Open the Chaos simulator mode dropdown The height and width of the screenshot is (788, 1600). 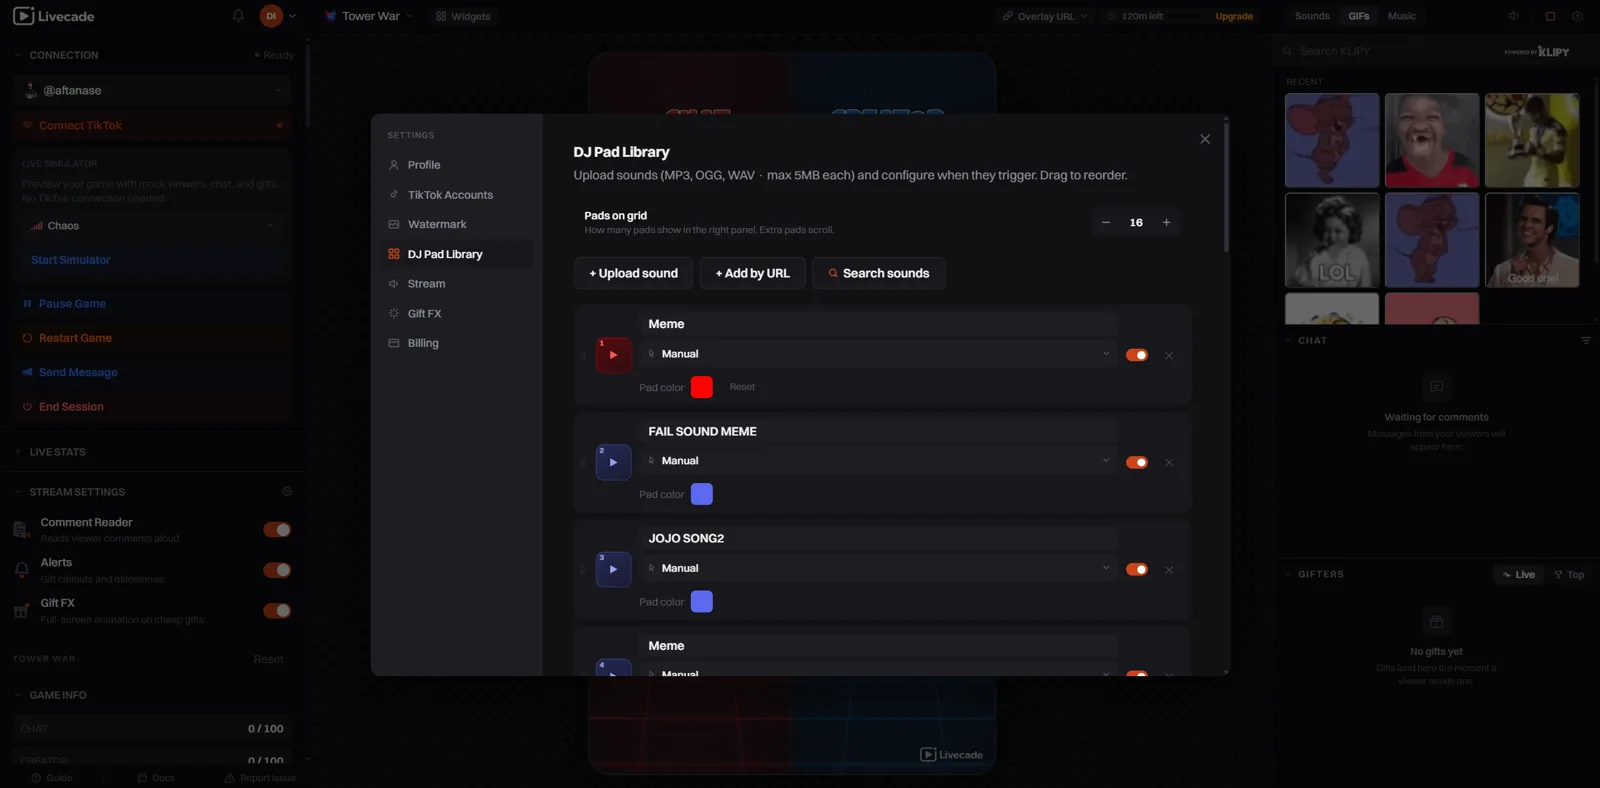point(151,226)
